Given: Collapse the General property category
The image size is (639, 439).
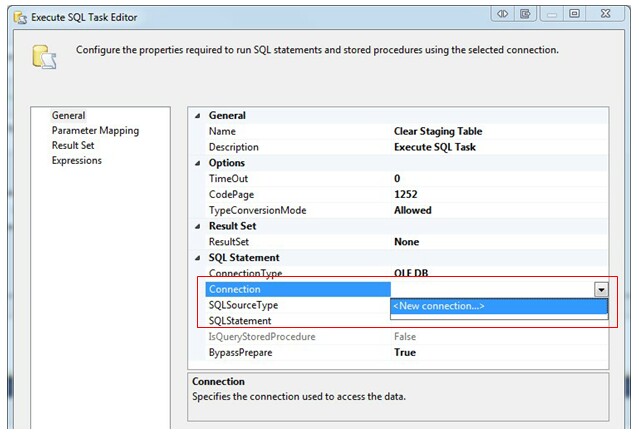Looking at the screenshot, I should pos(198,115).
